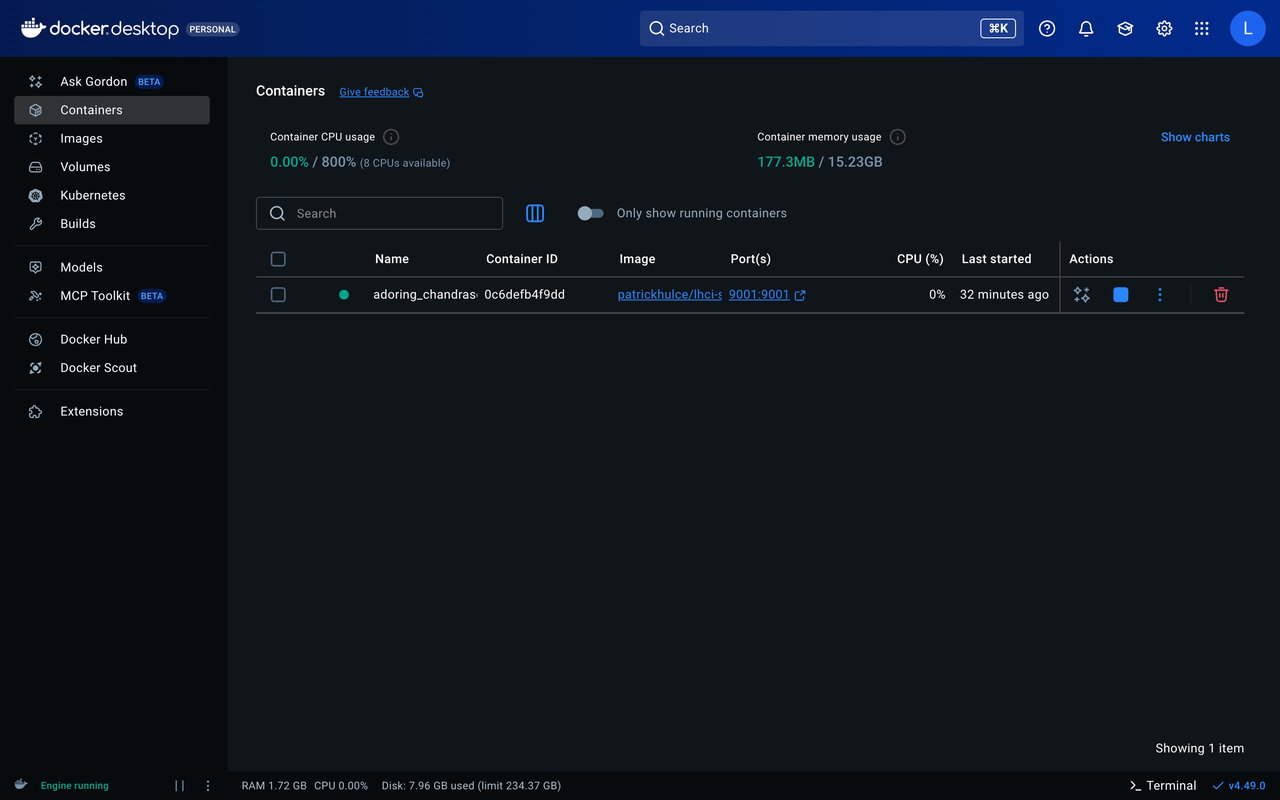Click the MCP Toolkit icon in sidebar
1280x800 pixels.
pos(36,296)
